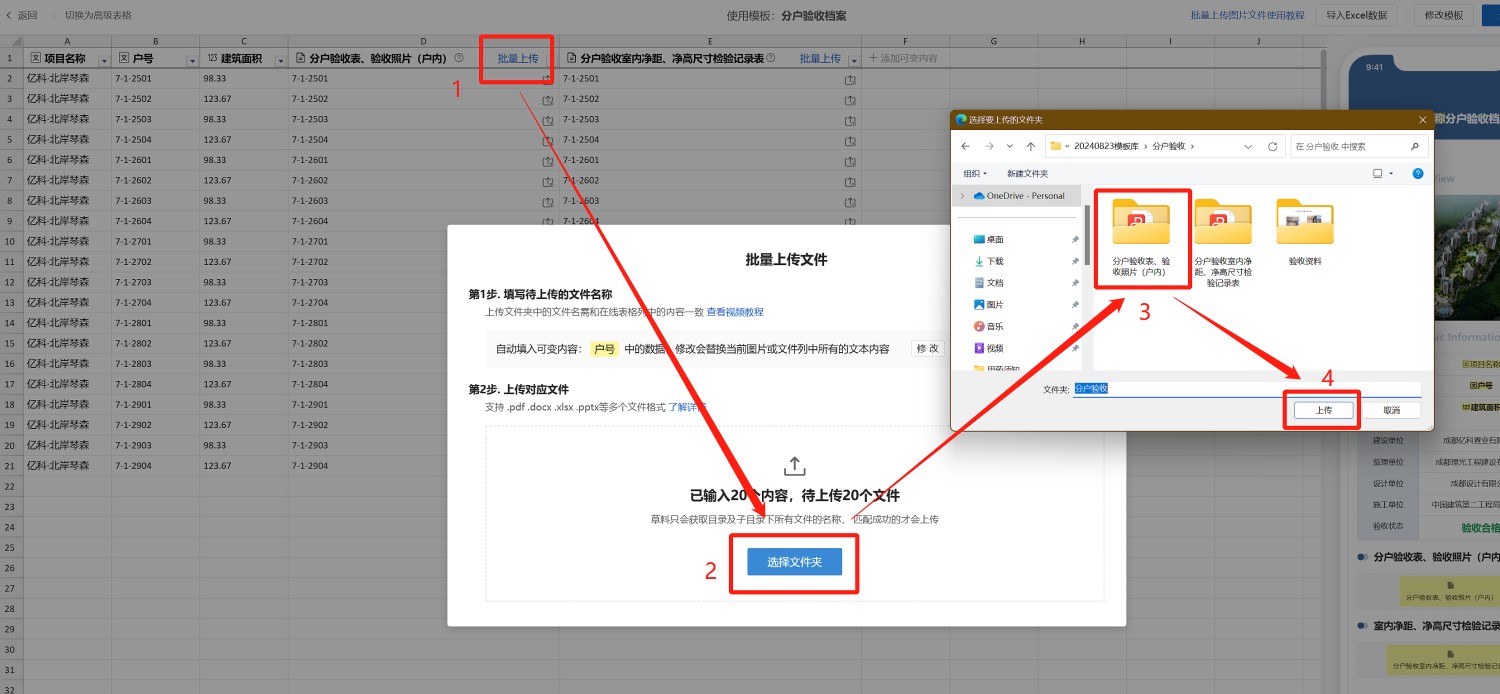Expand the OneDrive - Personal tree node

962,196
